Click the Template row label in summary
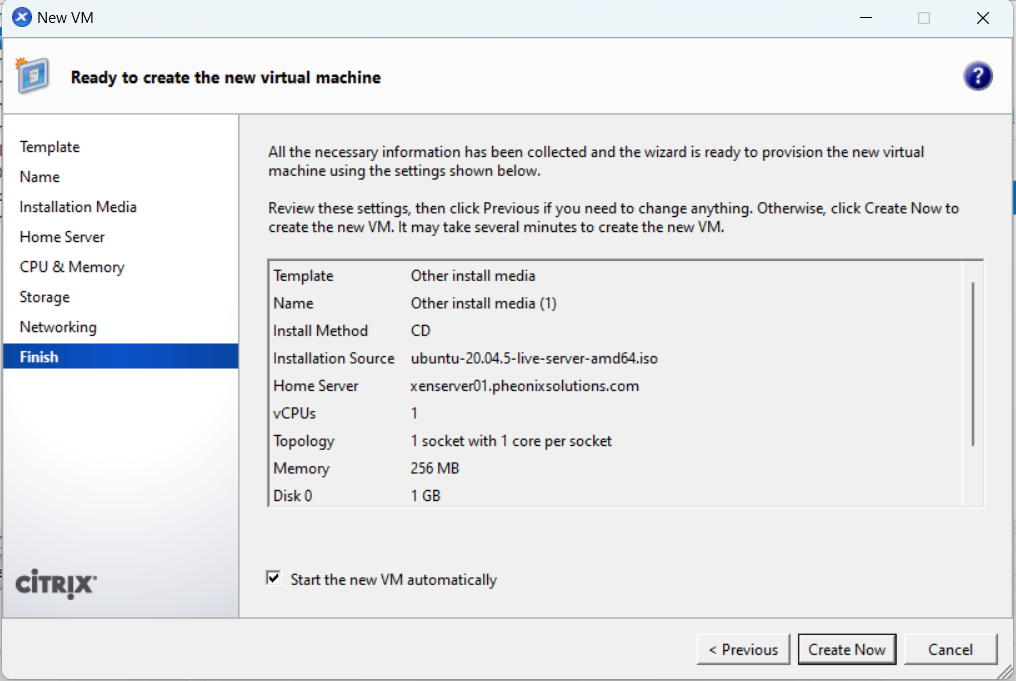 tap(303, 276)
